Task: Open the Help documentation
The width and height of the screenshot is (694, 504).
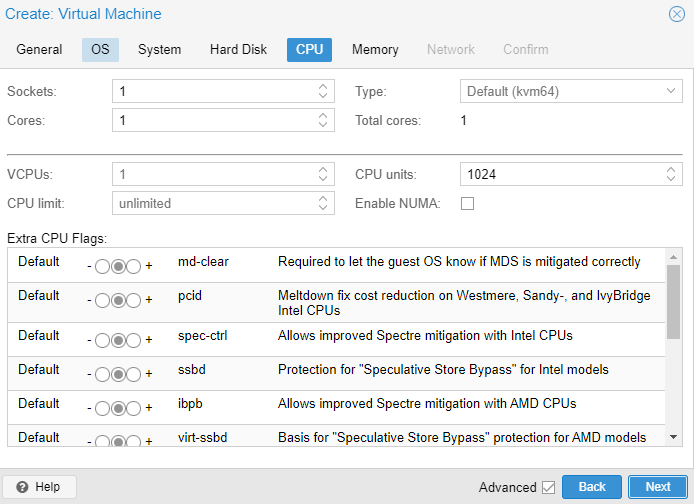Action: (39, 487)
